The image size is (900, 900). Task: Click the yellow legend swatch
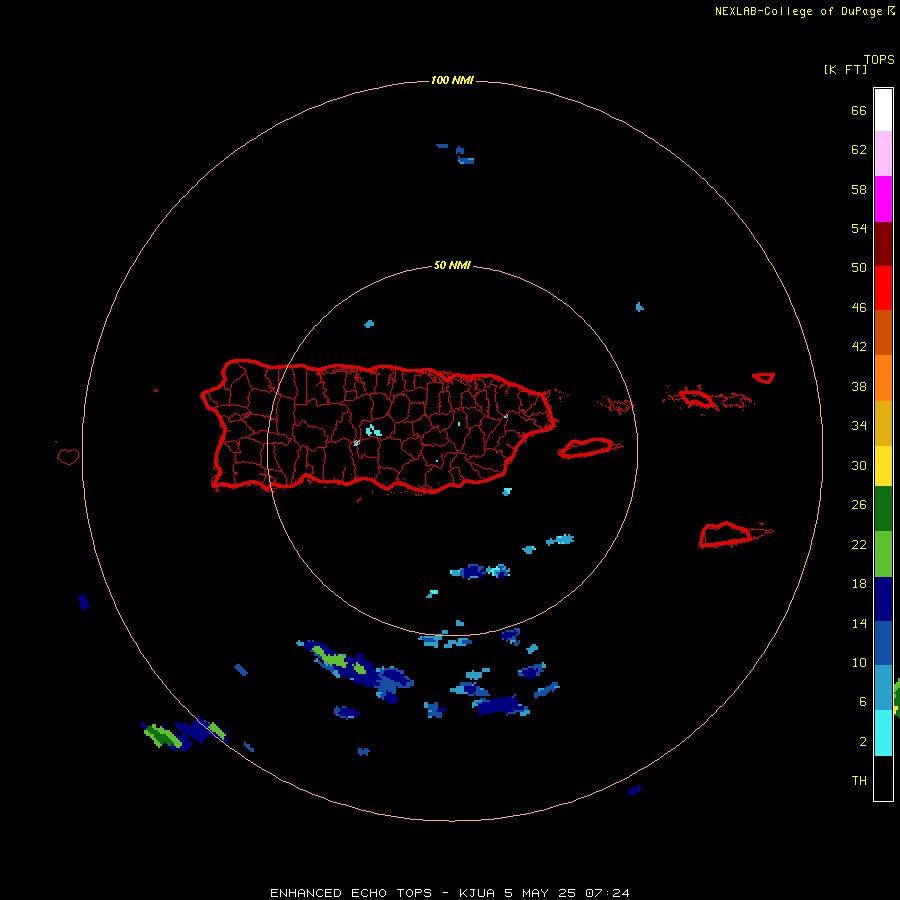(883, 466)
